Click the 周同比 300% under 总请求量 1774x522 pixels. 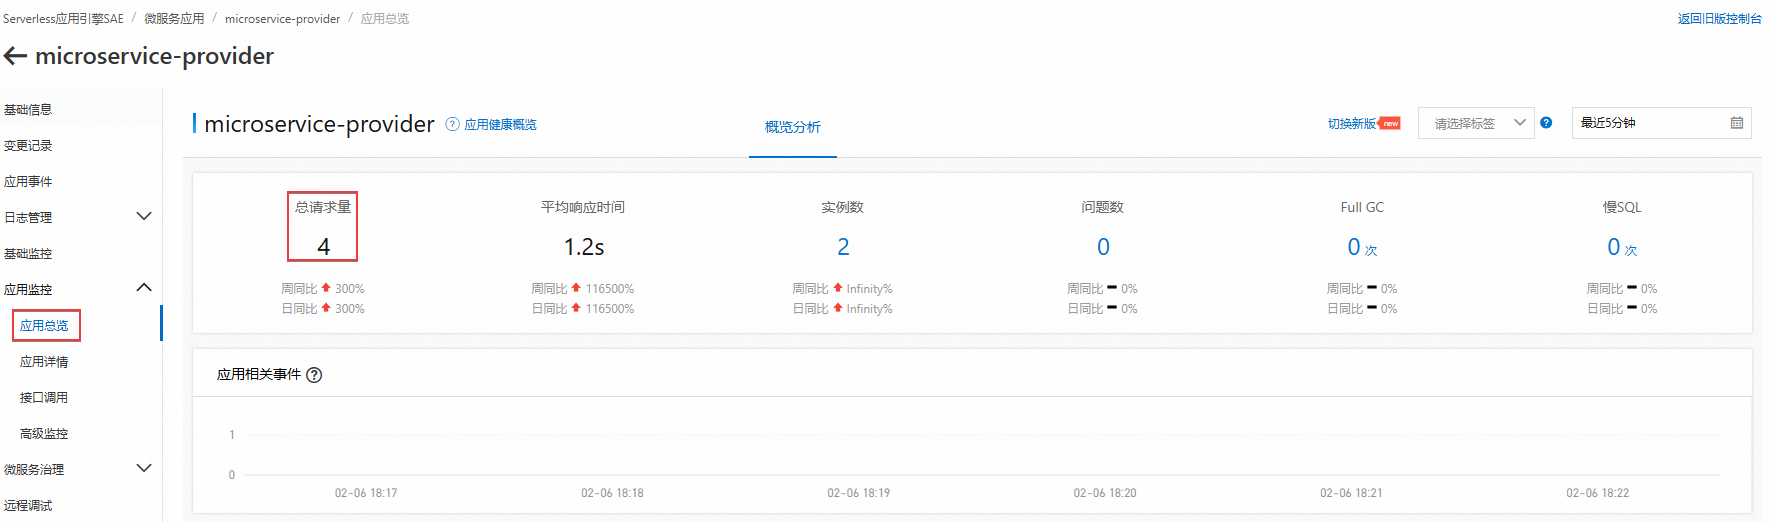323,288
